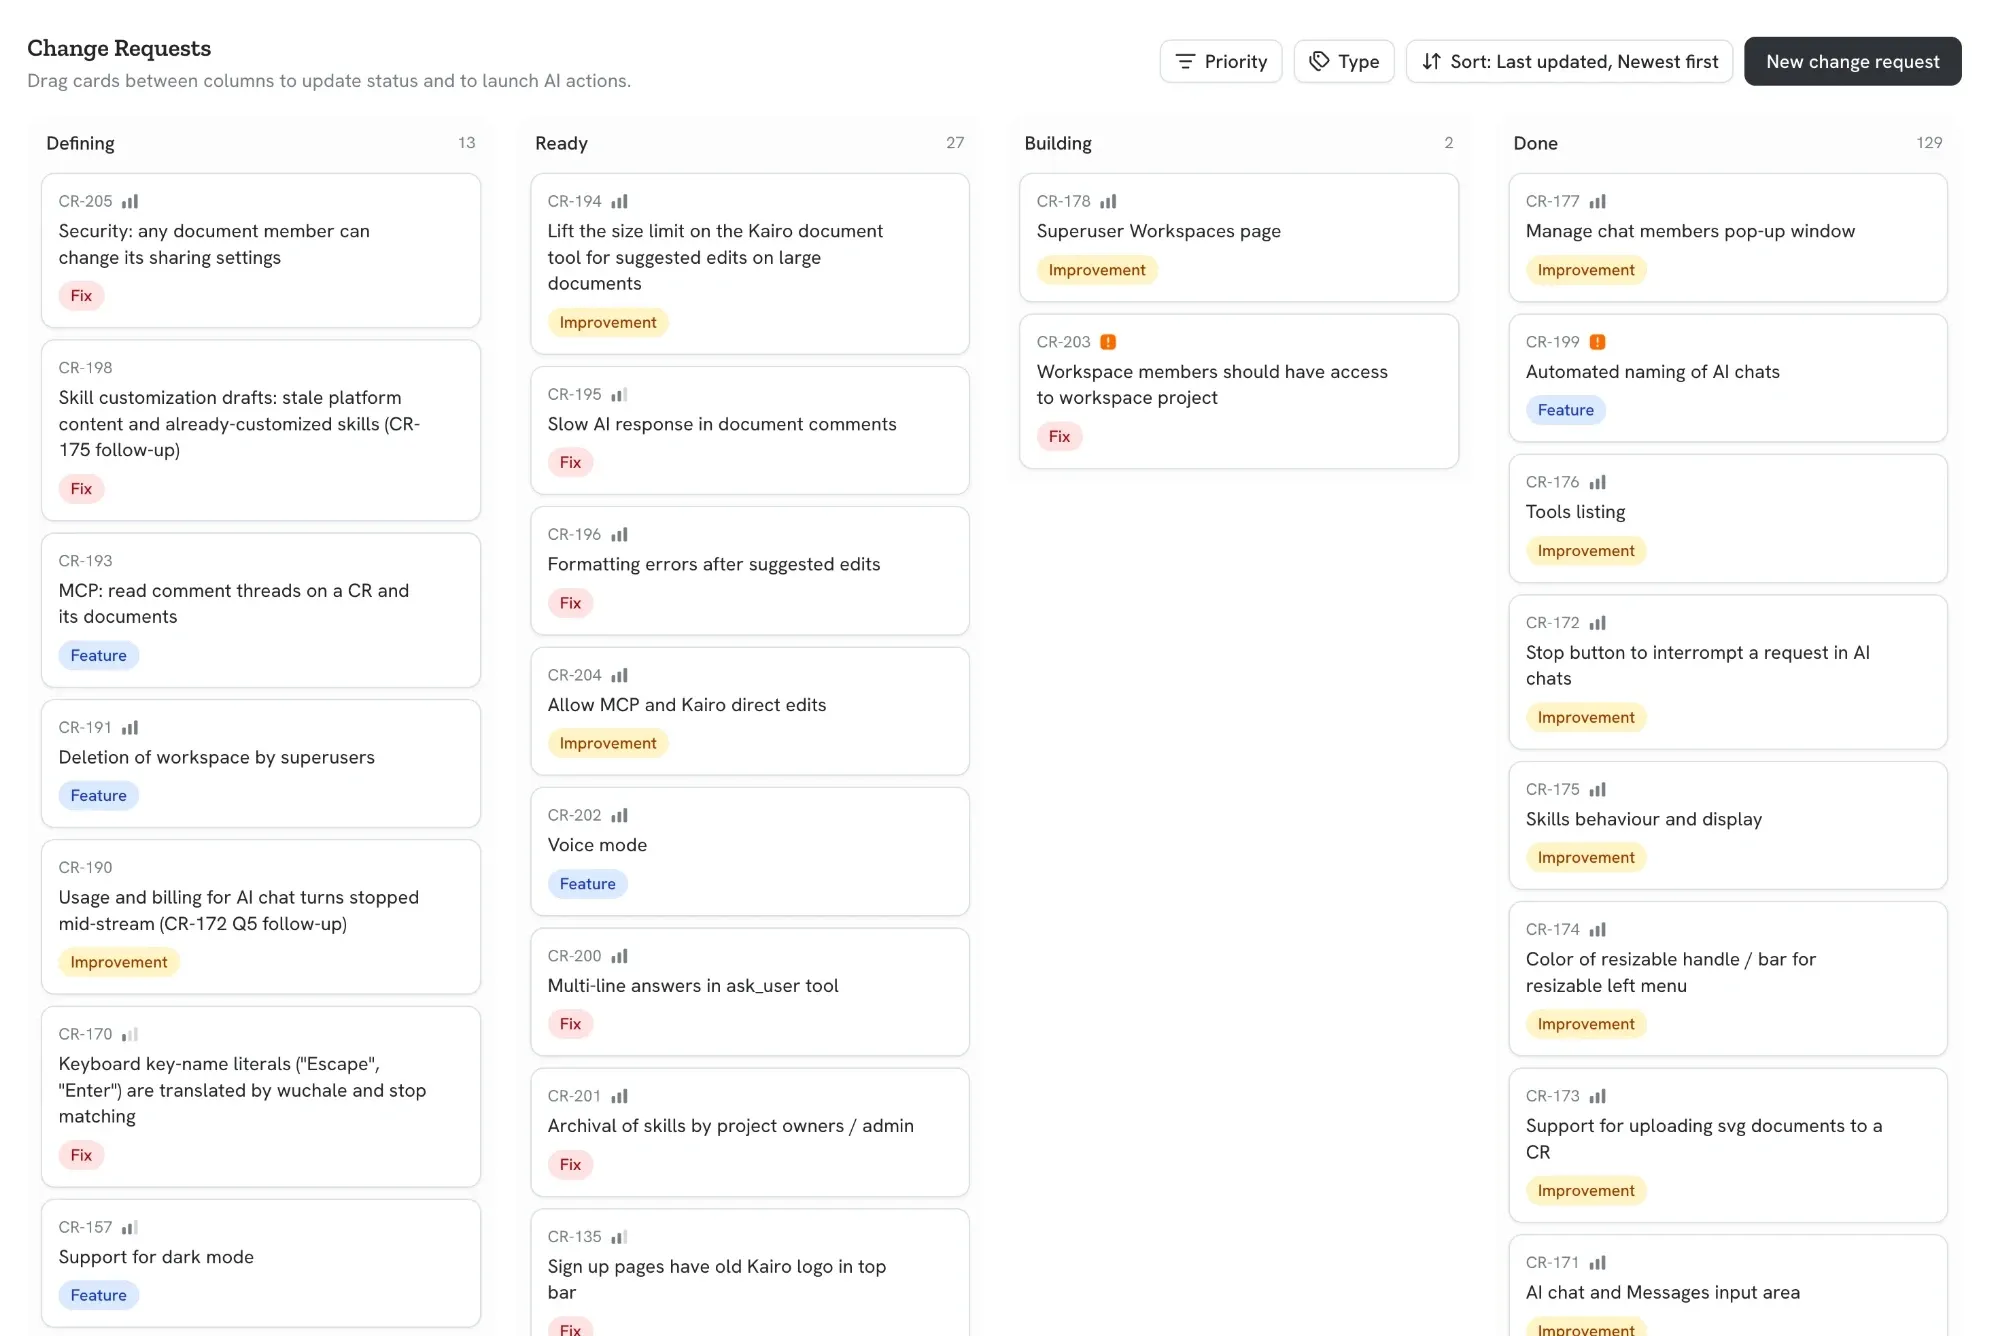1996x1336 pixels.
Task: Click the priority bars icon on CR-200
Action: tap(619, 957)
